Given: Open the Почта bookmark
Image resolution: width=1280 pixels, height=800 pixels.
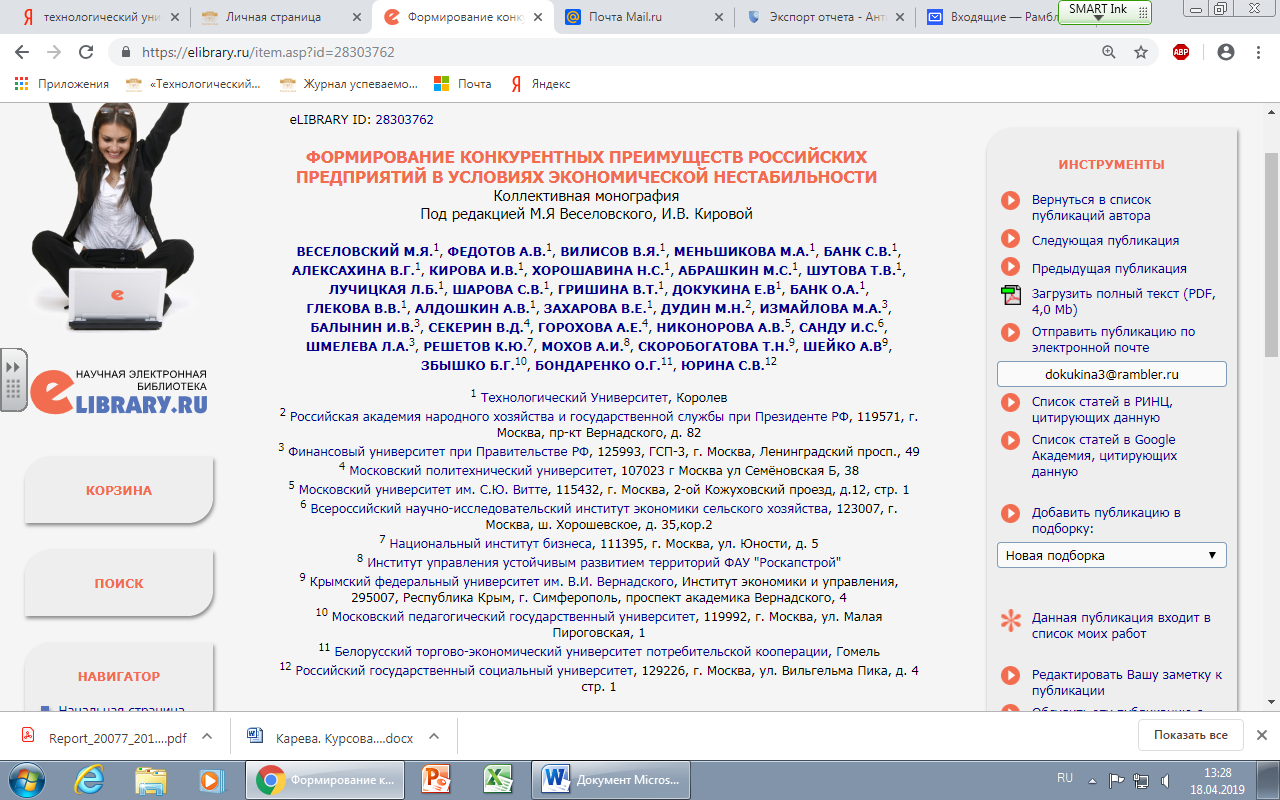Looking at the screenshot, I should pos(463,84).
